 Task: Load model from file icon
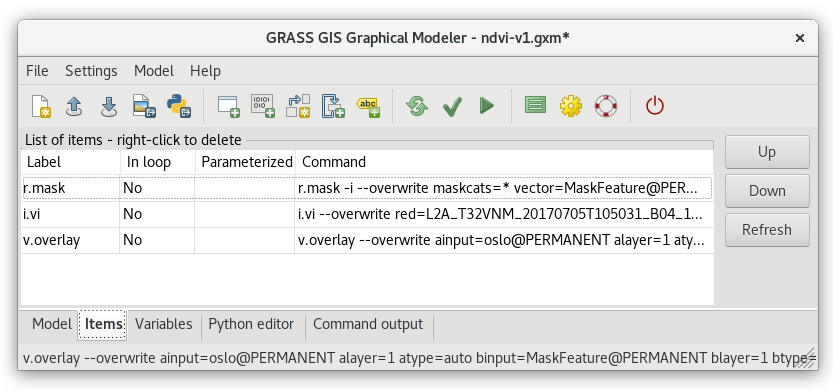[x=74, y=106]
